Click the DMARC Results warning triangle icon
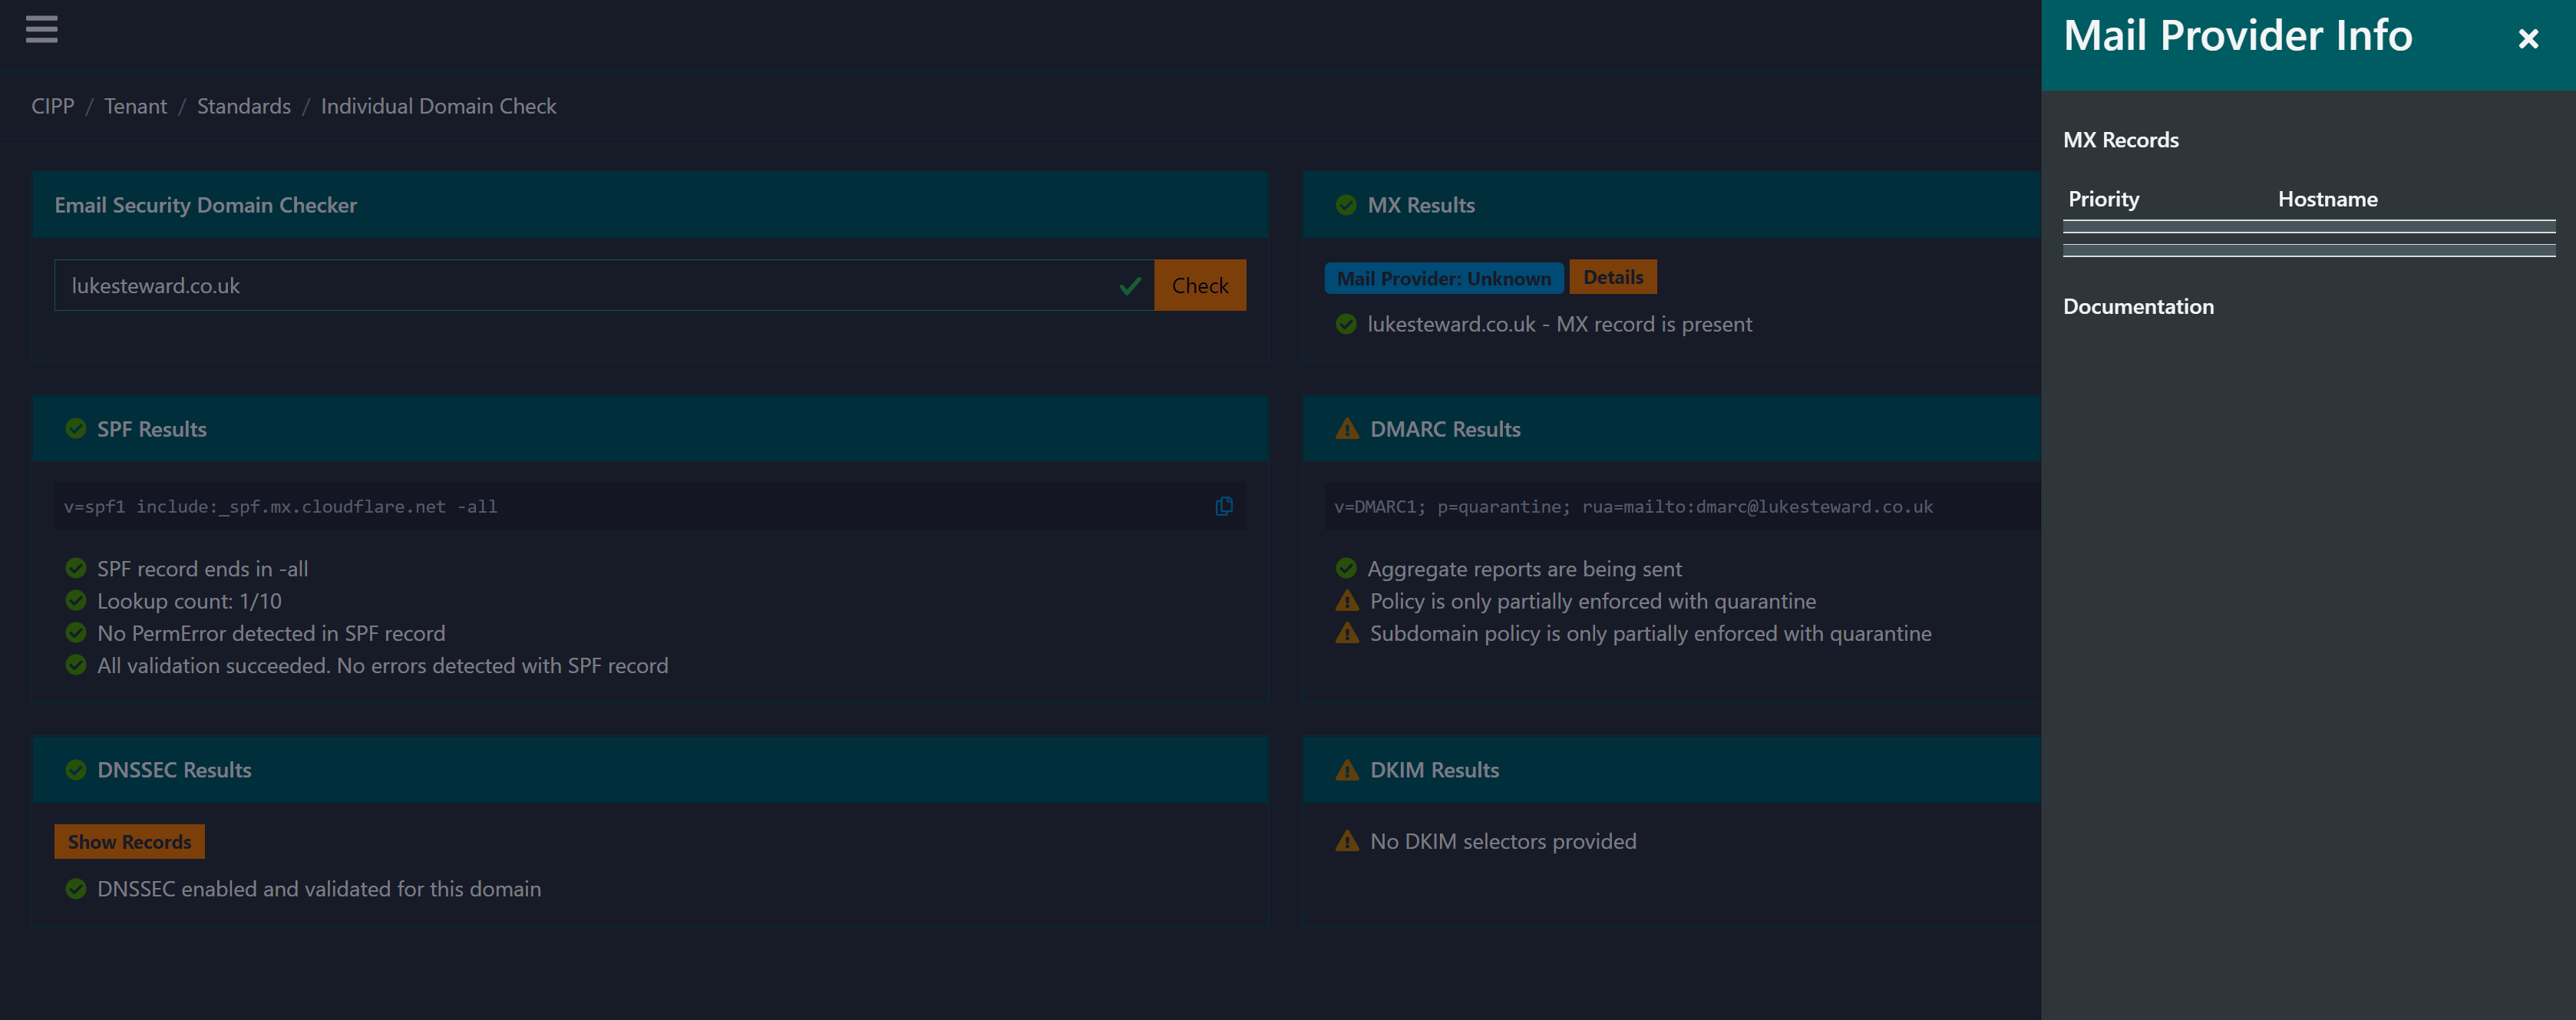Image resolution: width=2576 pixels, height=1020 pixels. (1346, 429)
